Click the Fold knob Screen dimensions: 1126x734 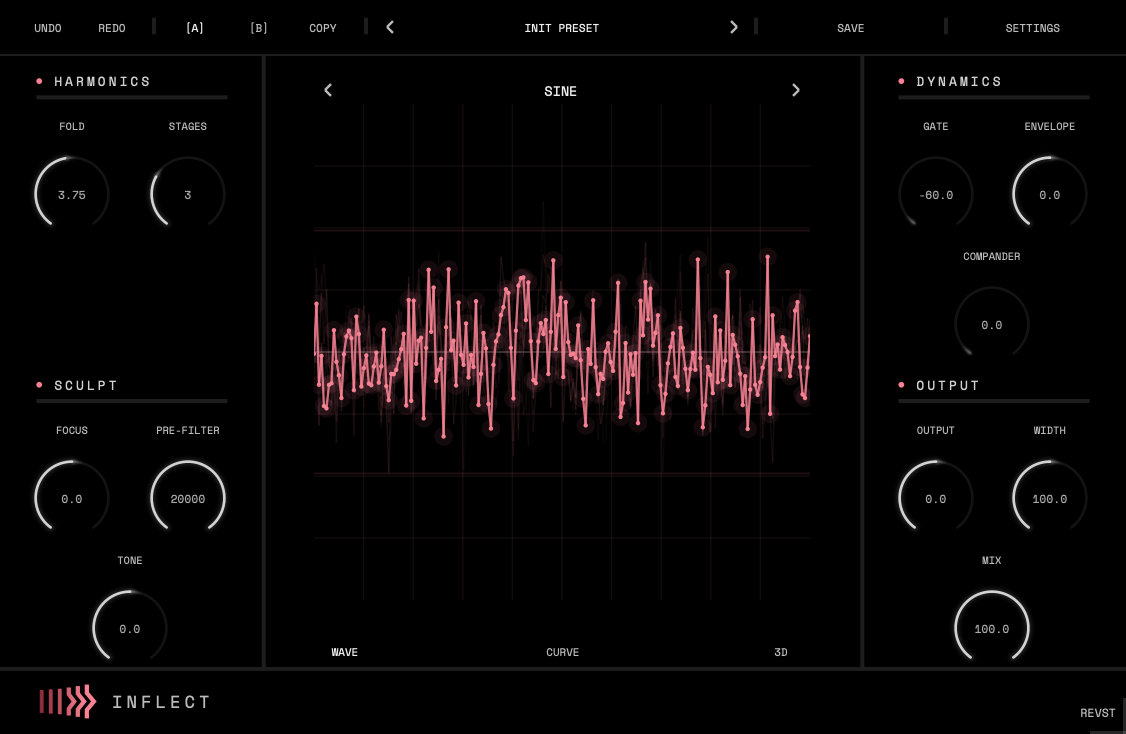point(72,194)
